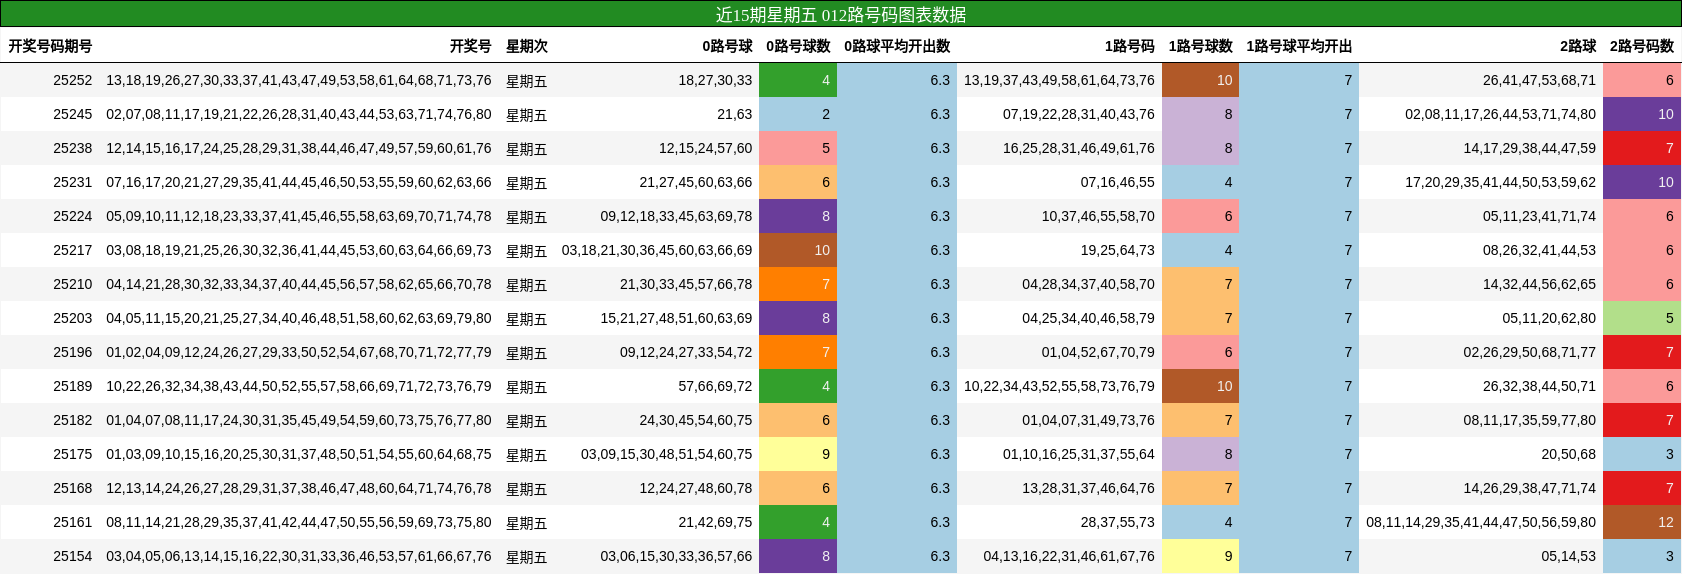Screen dimensions: 1682x574
Task: Click the green title bar 近15期星期五
Action: (x=840, y=14)
